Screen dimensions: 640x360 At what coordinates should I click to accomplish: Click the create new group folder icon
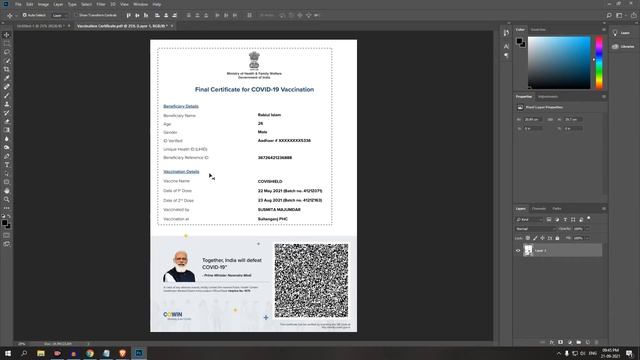click(579, 342)
